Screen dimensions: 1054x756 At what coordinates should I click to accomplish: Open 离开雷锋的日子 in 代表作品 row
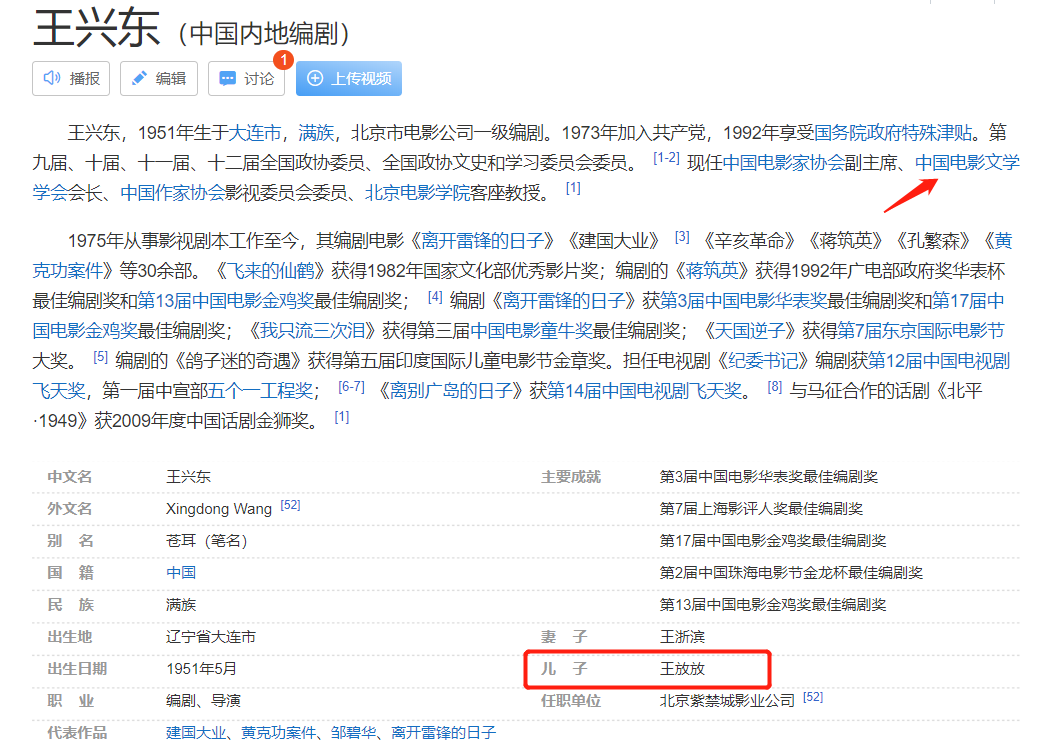click(x=444, y=732)
